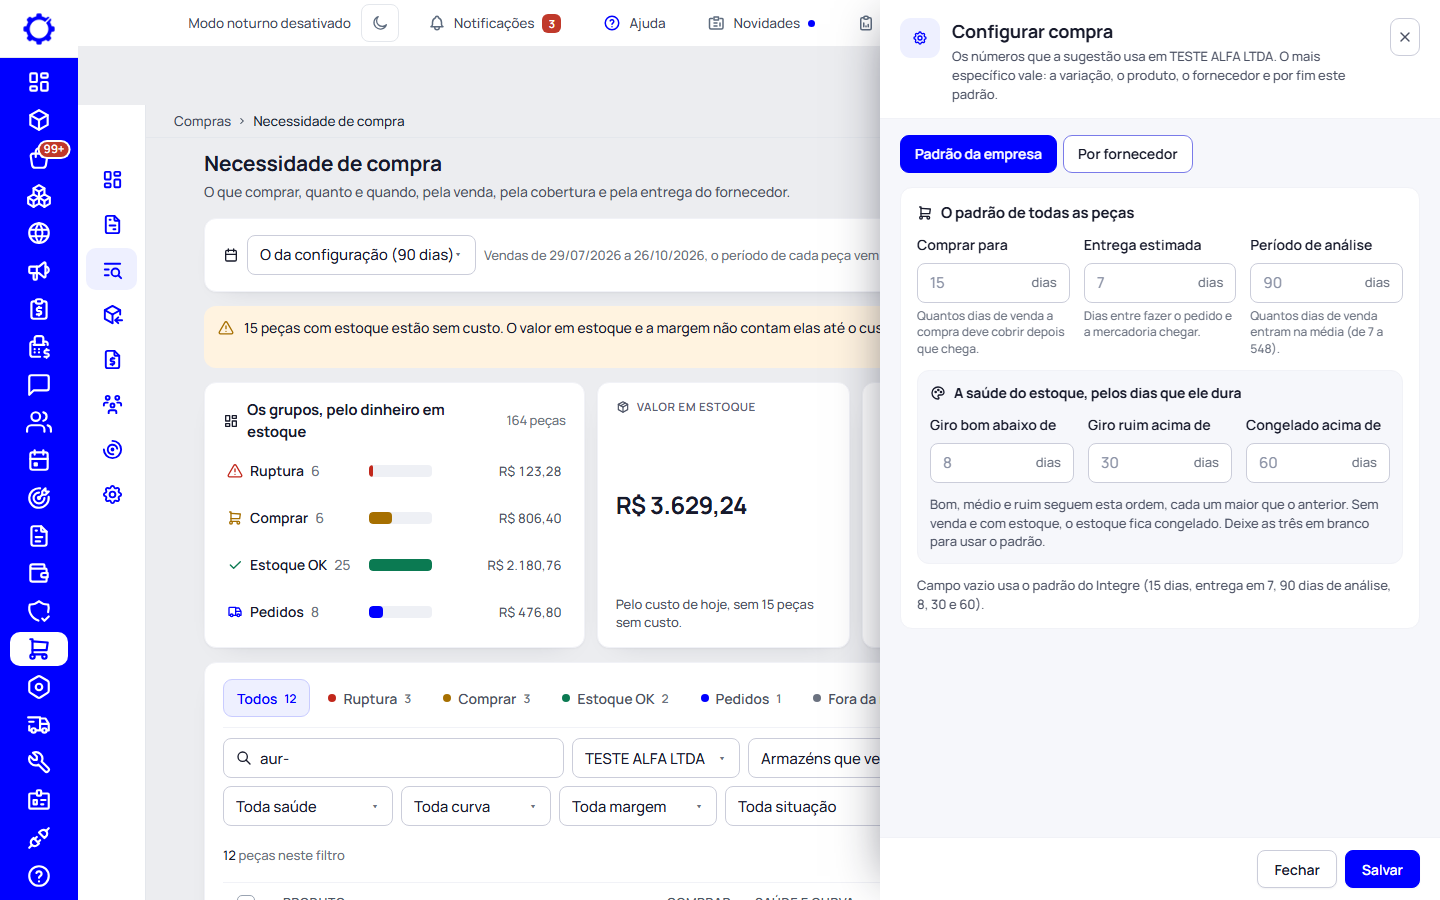Open the shopping bag icon with 99+ badge
The width and height of the screenshot is (1440, 900).
point(39,158)
